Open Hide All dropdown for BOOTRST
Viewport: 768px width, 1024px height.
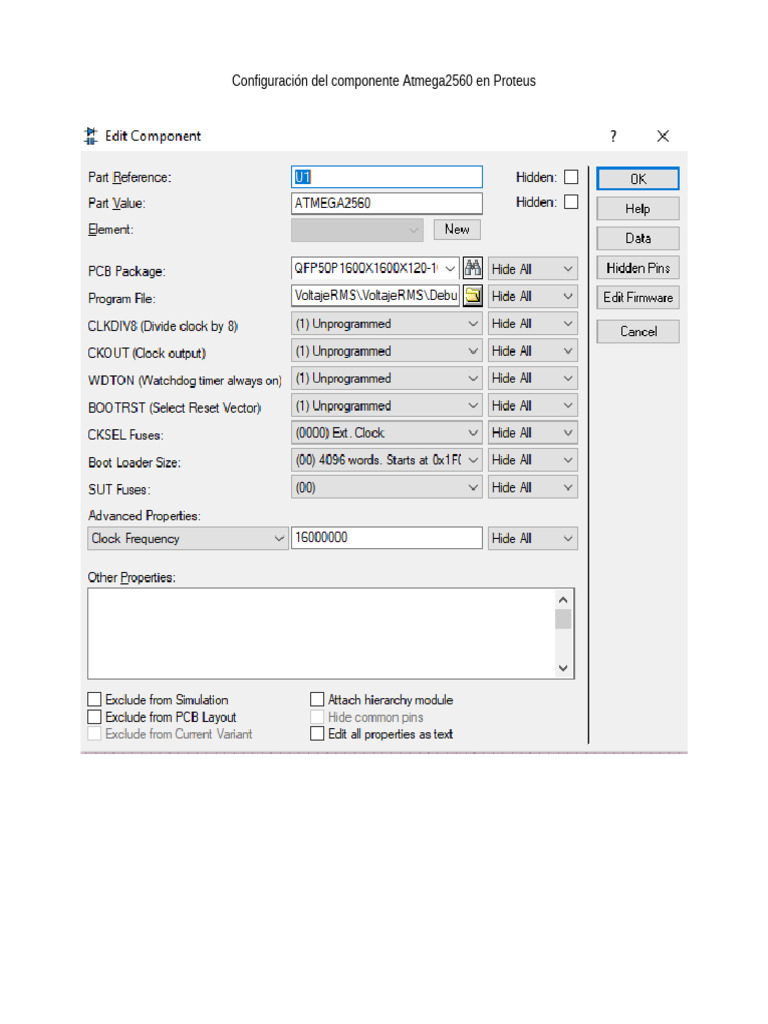pyautogui.click(x=532, y=406)
